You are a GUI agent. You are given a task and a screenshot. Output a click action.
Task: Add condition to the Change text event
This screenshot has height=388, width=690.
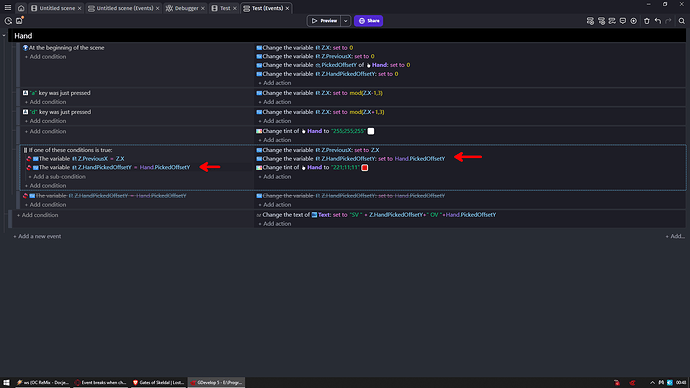tap(37, 215)
